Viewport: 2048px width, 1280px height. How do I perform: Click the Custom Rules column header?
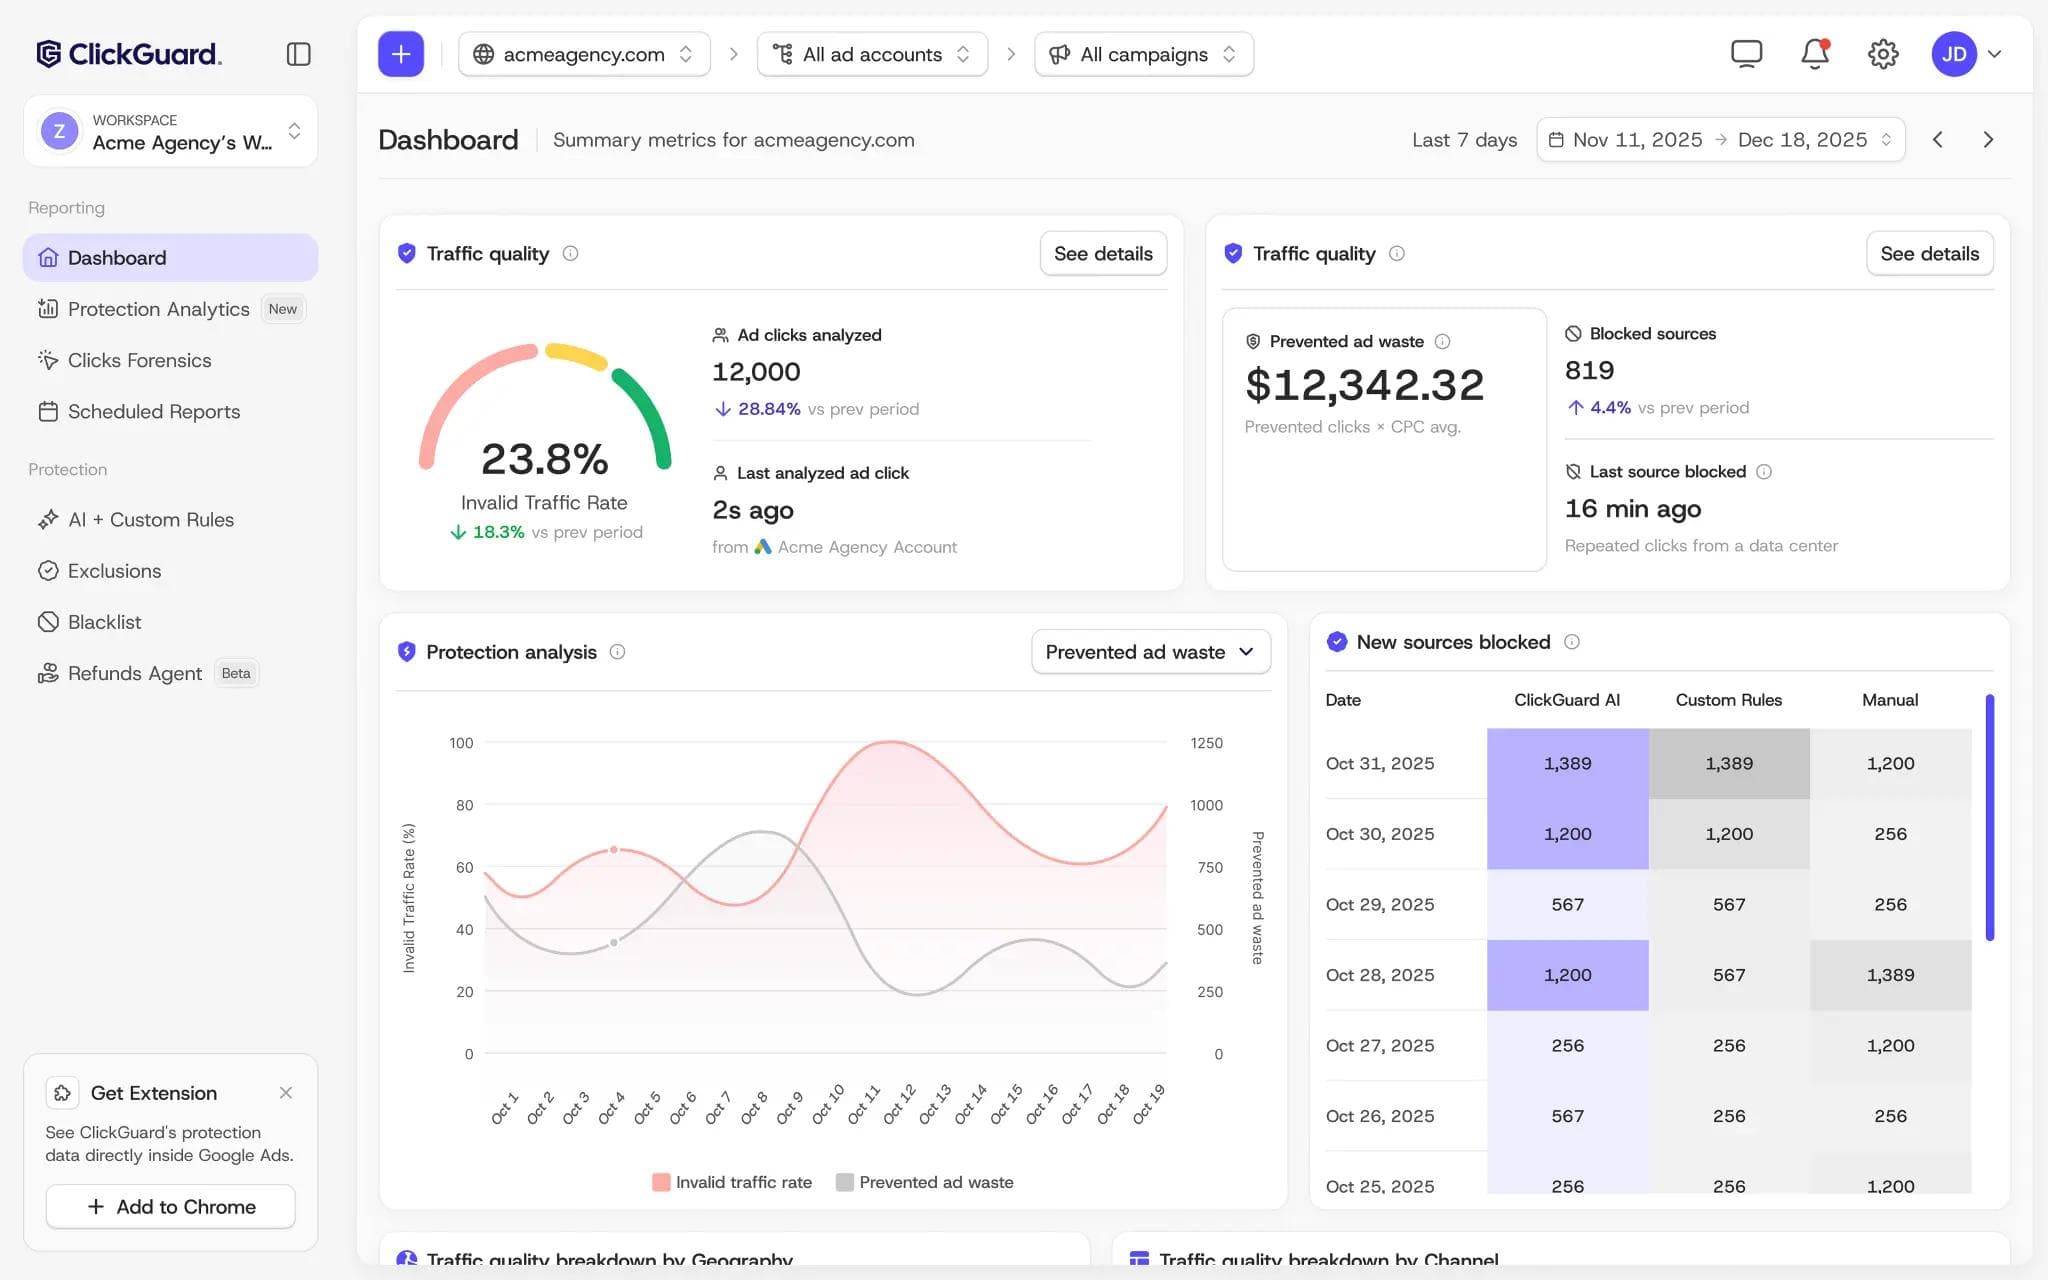click(1729, 700)
